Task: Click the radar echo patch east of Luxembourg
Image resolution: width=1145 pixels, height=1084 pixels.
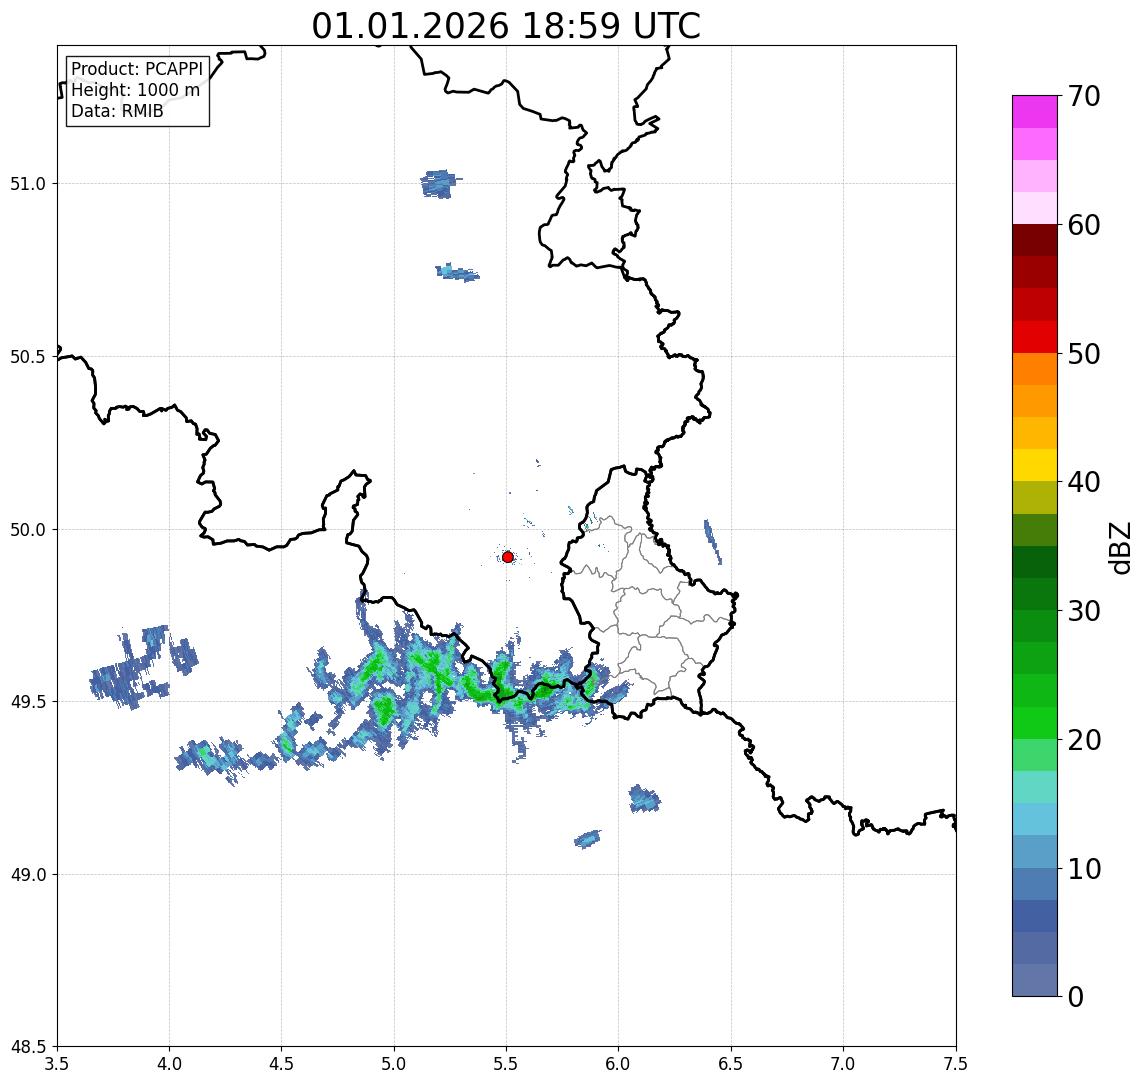Action: click(x=713, y=542)
